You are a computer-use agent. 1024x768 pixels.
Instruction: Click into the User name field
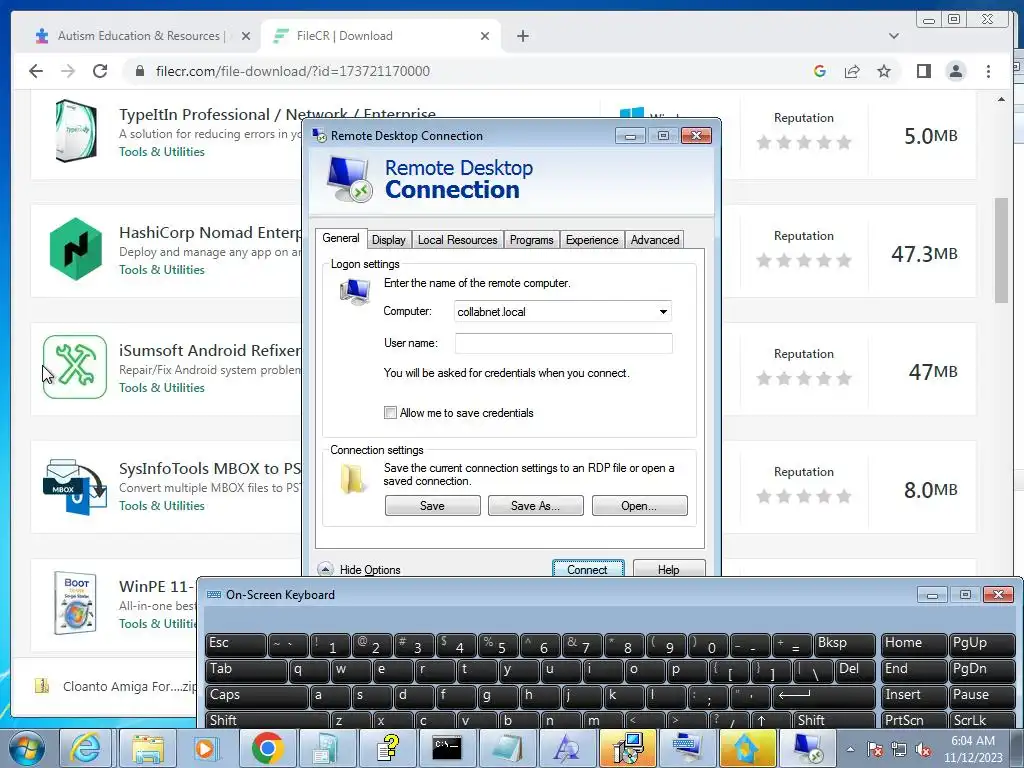pos(564,343)
